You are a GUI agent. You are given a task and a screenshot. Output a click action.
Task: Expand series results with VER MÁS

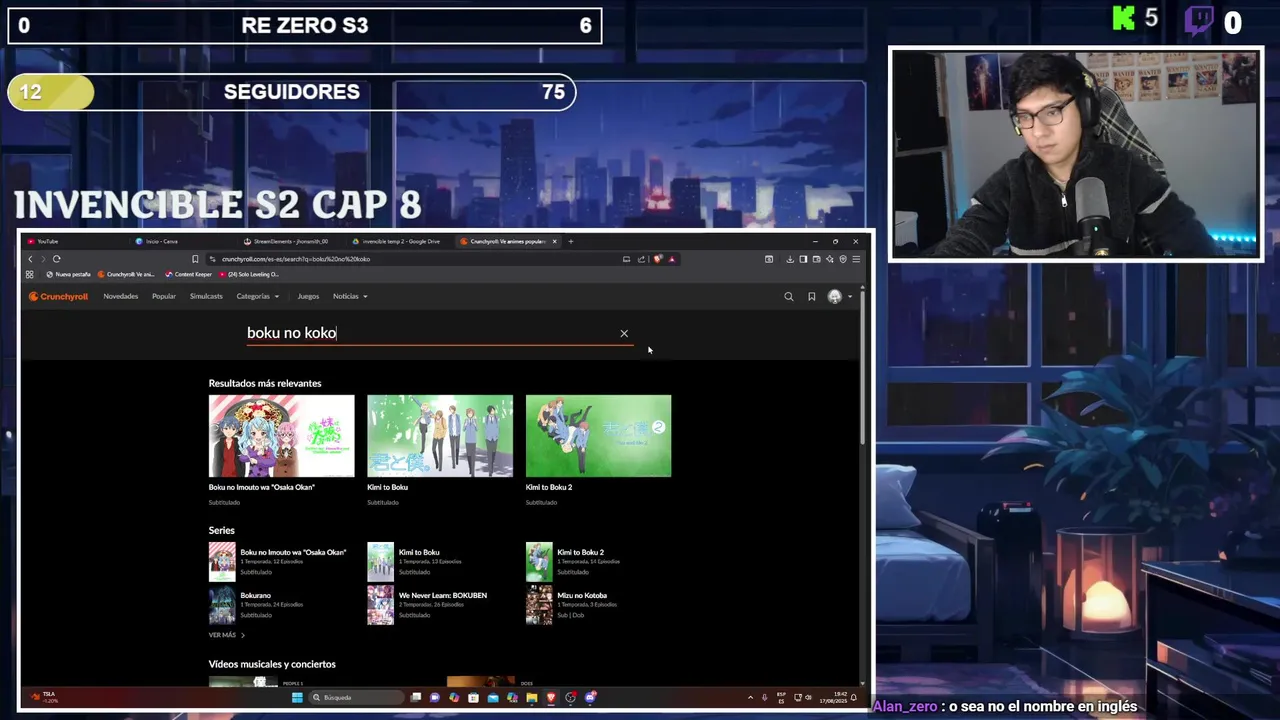(226, 635)
